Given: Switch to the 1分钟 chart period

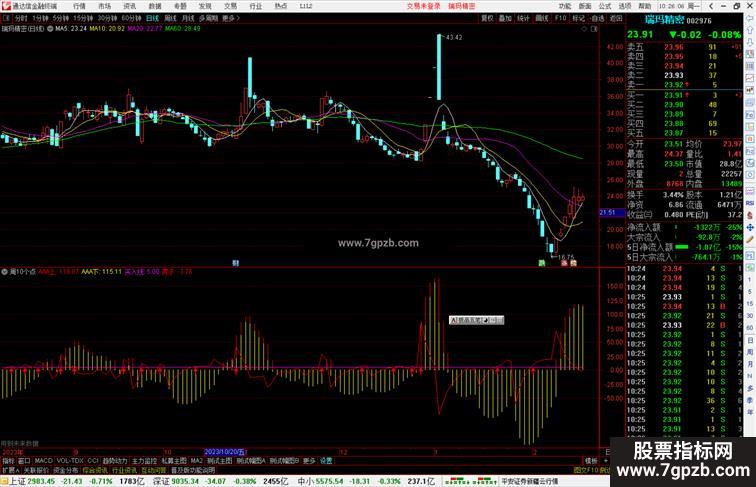Looking at the screenshot, I should pos(40,18).
